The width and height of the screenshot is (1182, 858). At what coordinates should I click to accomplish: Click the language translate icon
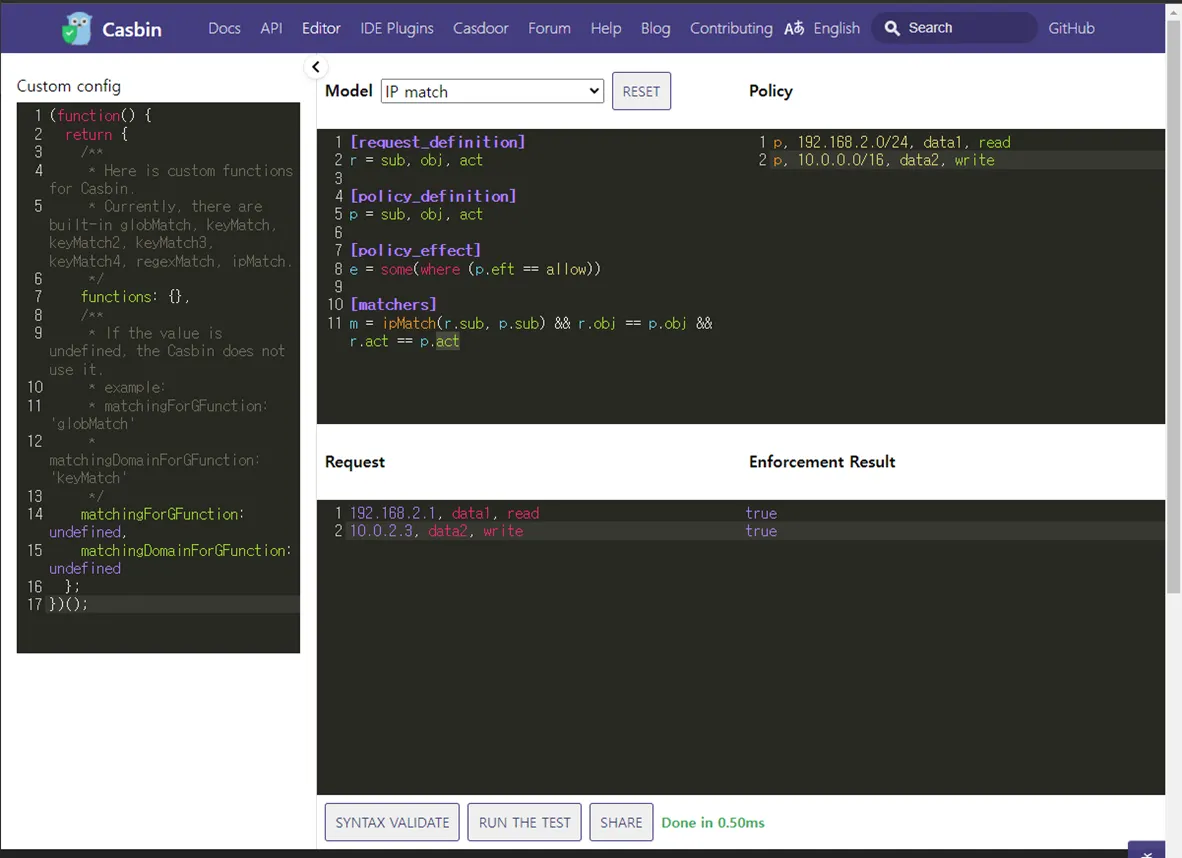coord(794,29)
